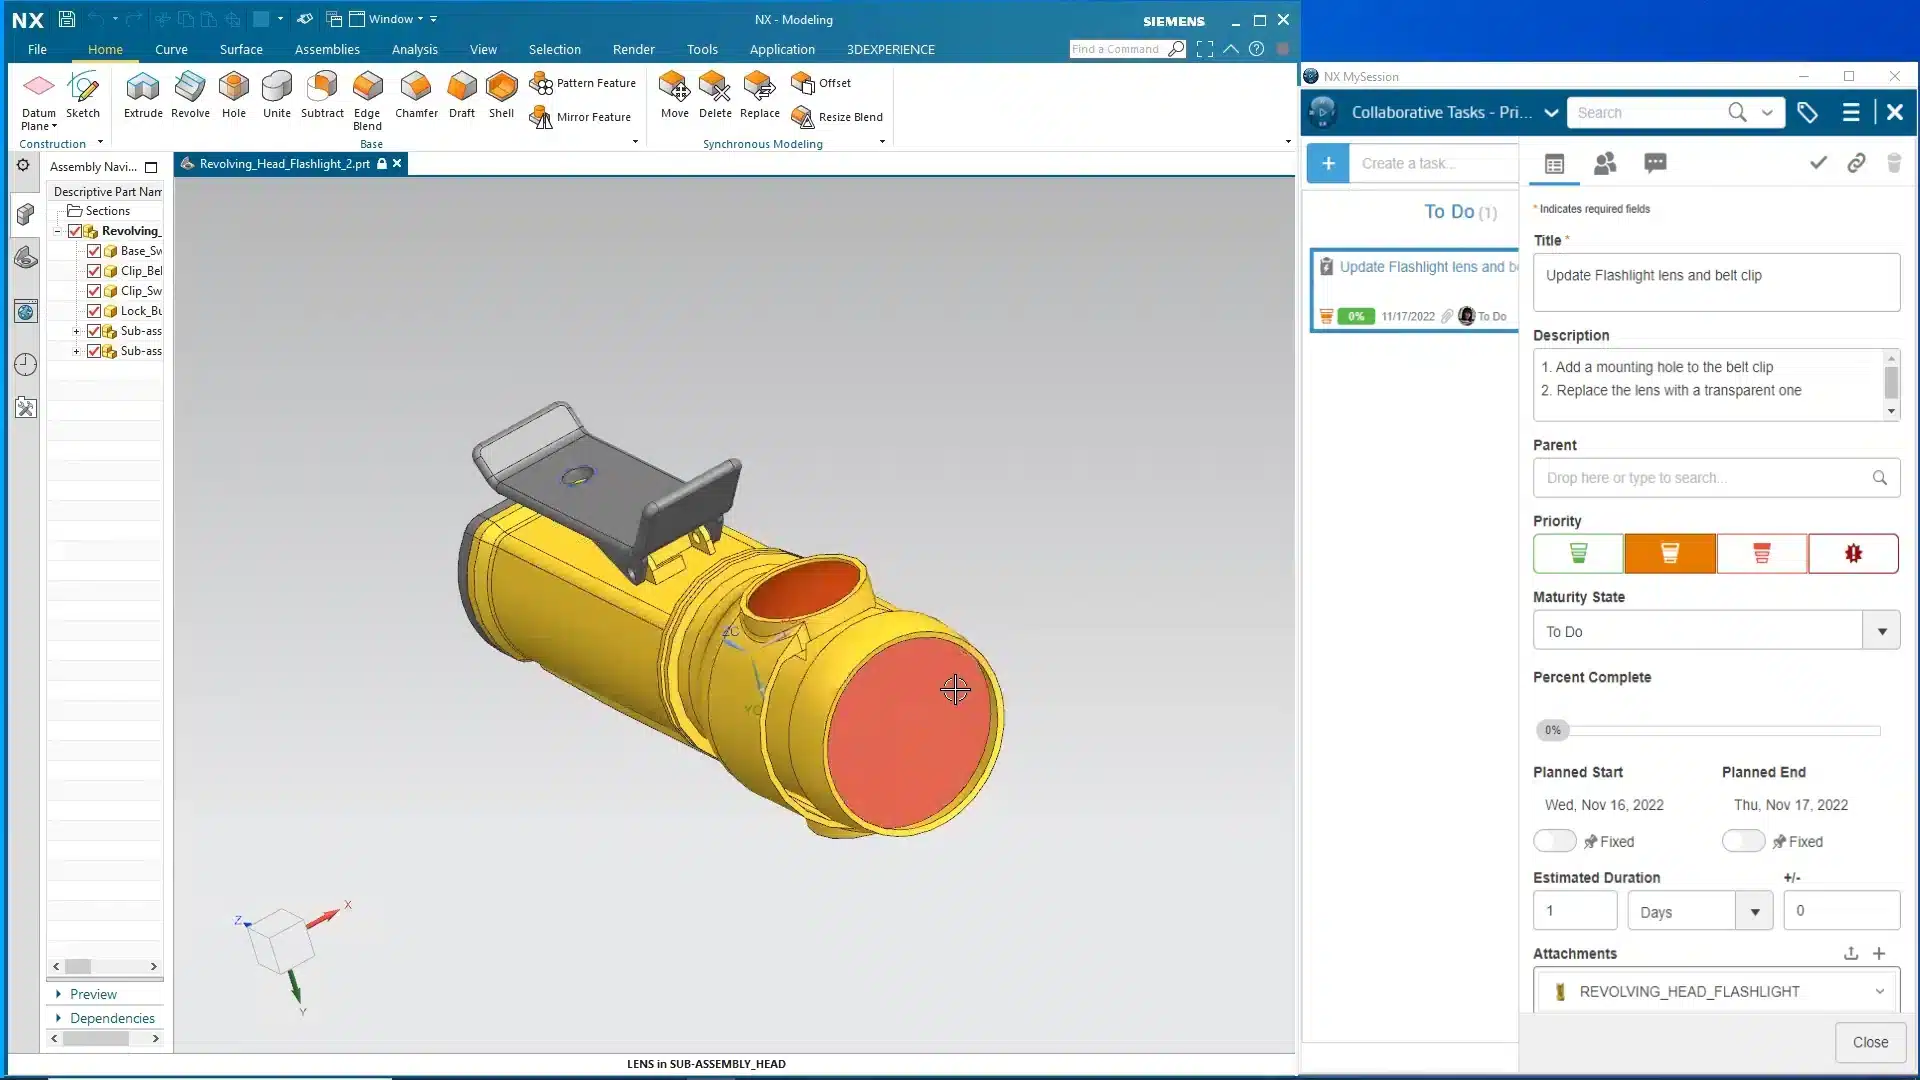Click the Close button in task panel
The width and height of the screenshot is (1920, 1080).
click(1869, 1042)
